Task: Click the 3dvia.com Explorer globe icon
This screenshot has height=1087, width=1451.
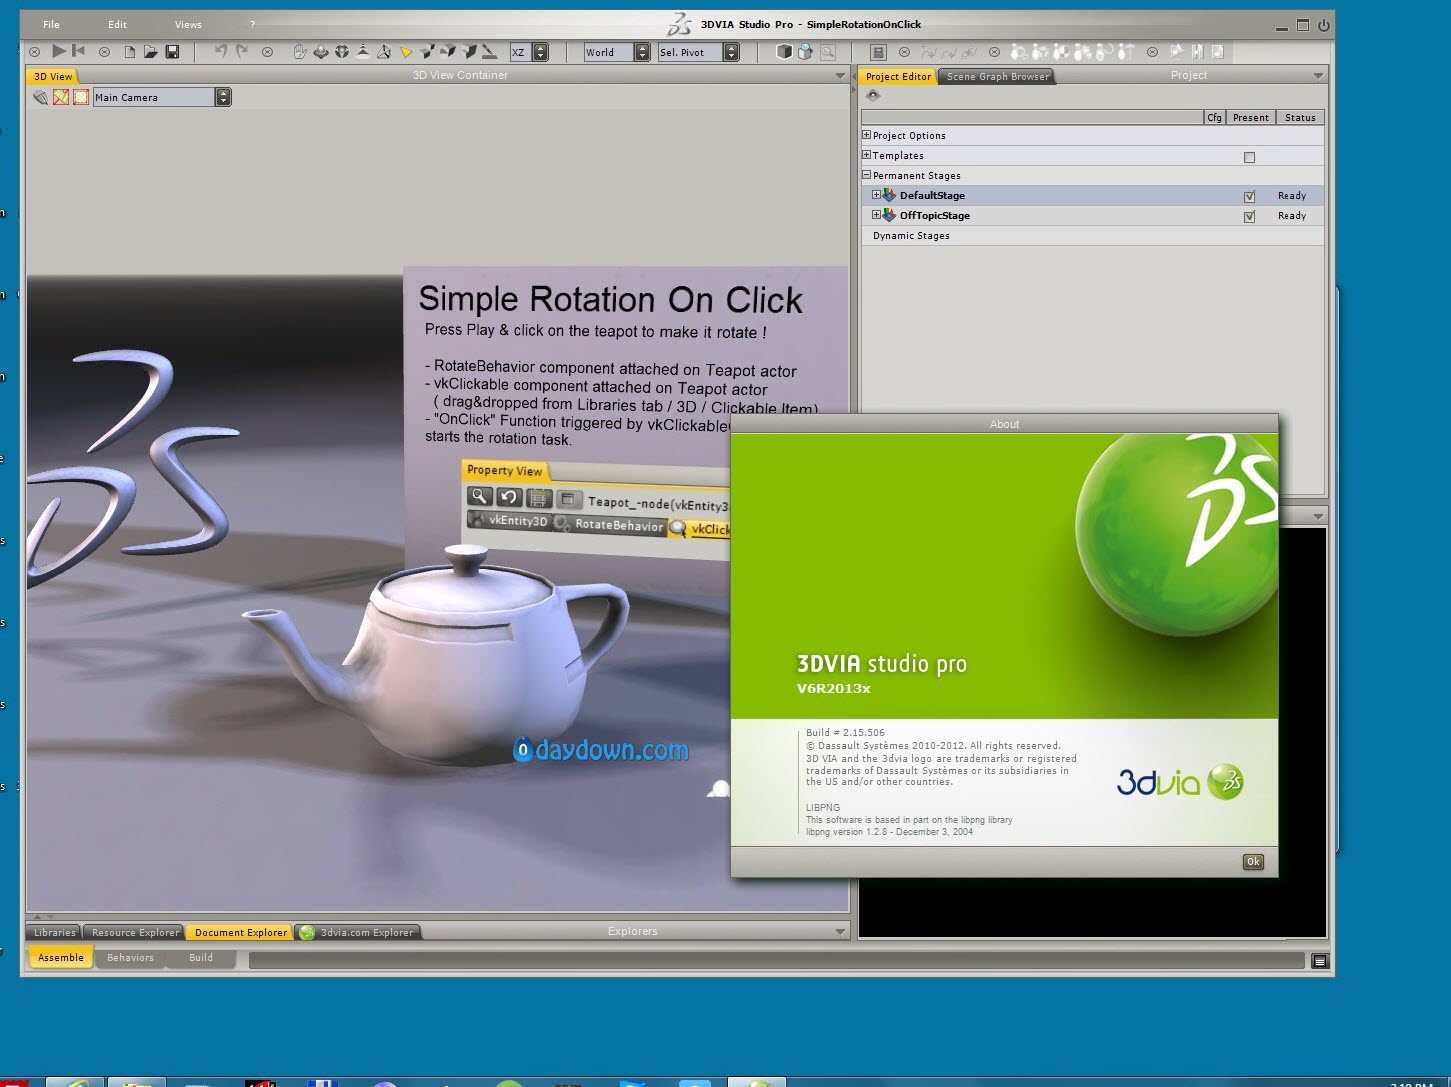Action: (x=308, y=932)
